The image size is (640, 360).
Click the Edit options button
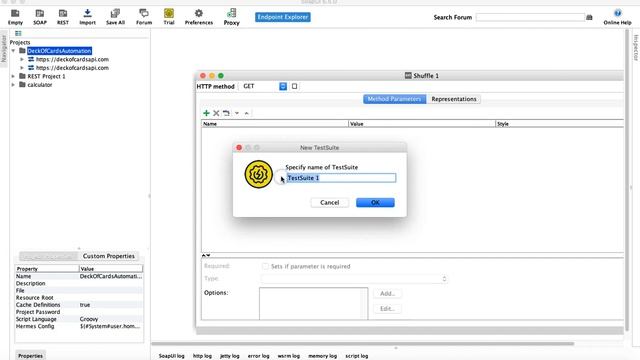387,309
